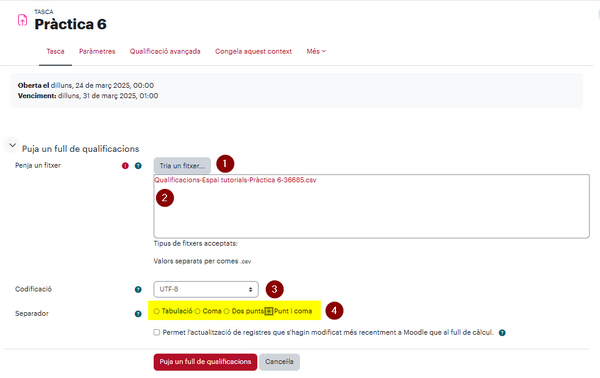
Task: Open help icon next to Penja un fitxer
Action: (x=138, y=166)
